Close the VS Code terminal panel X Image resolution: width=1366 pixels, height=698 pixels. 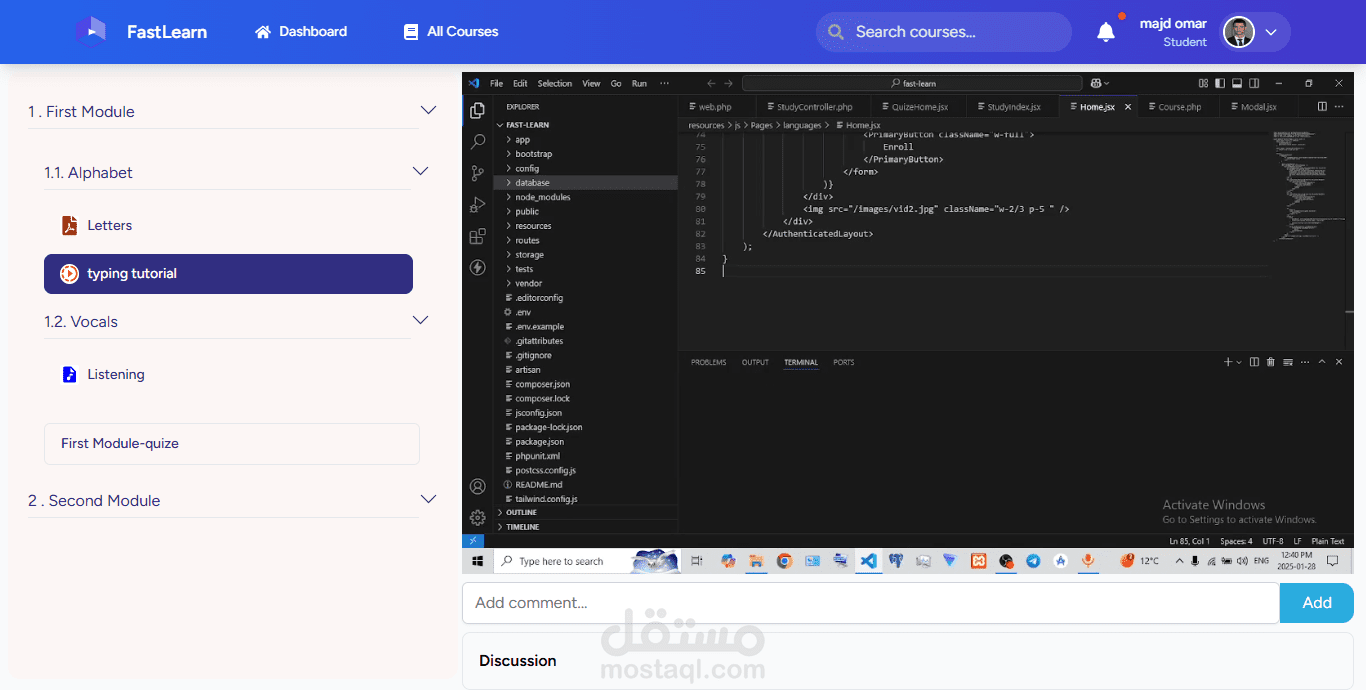1339,362
